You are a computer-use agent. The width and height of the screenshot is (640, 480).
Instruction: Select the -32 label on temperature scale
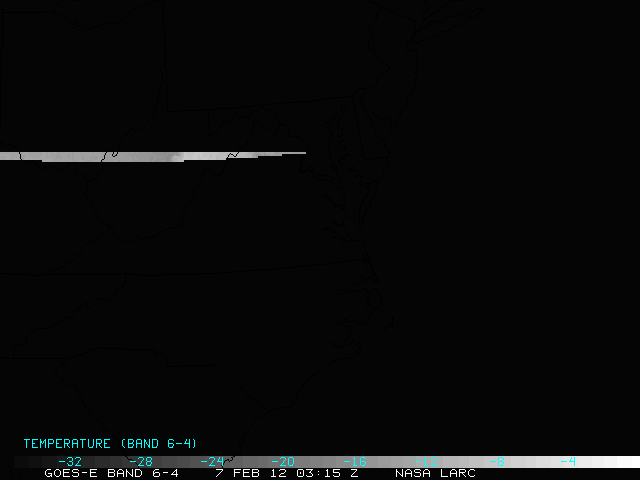[x=70, y=462]
